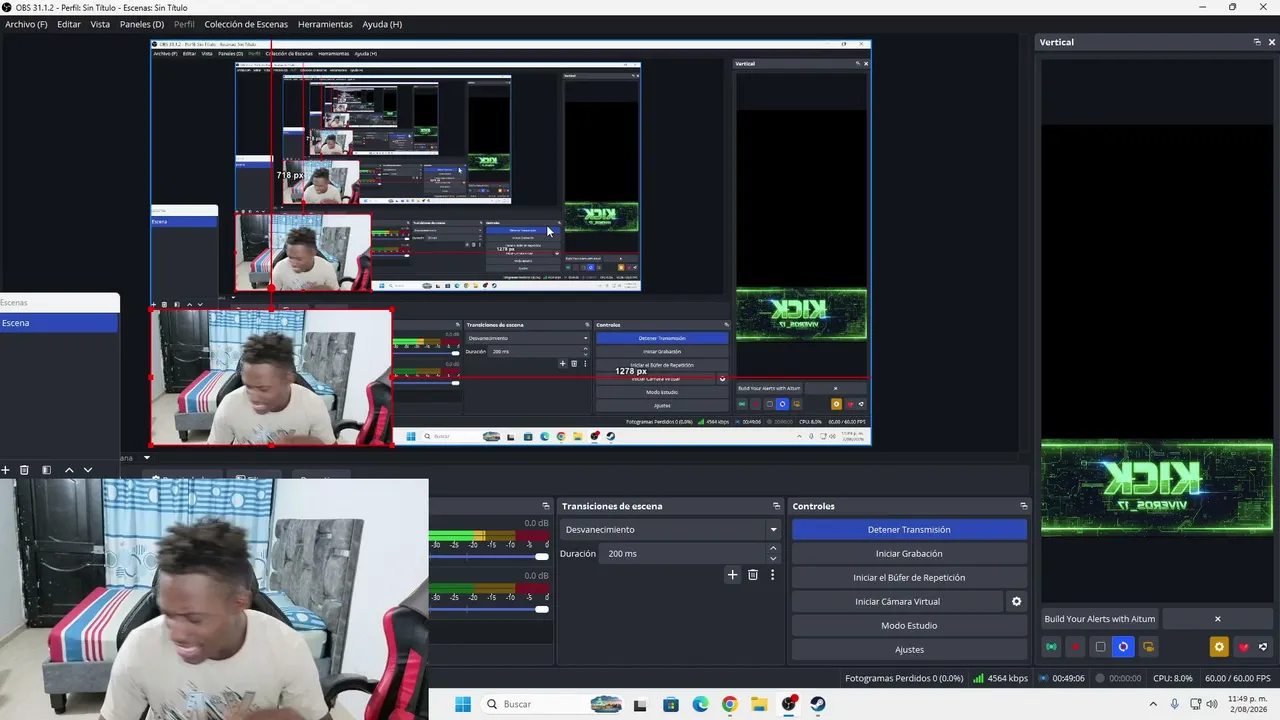The image size is (1280, 720).
Task: Add a new scene with the plus icon
Action: pyautogui.click(x=5, y=470)
